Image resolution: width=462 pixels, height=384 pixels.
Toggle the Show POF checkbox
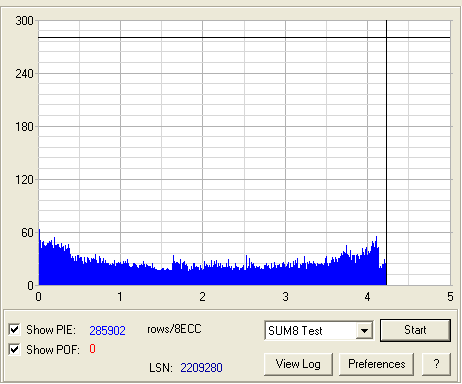(x=14, y=349)
